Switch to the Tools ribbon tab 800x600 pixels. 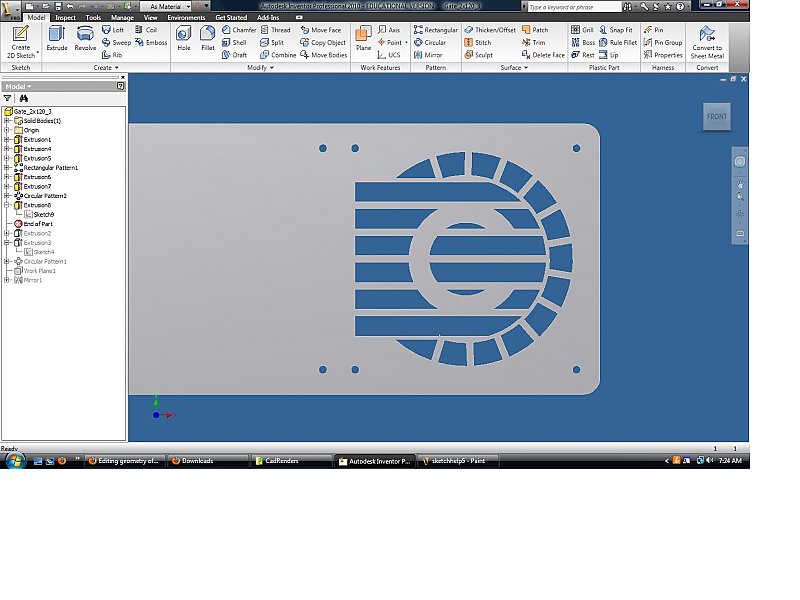coord(93,17)
